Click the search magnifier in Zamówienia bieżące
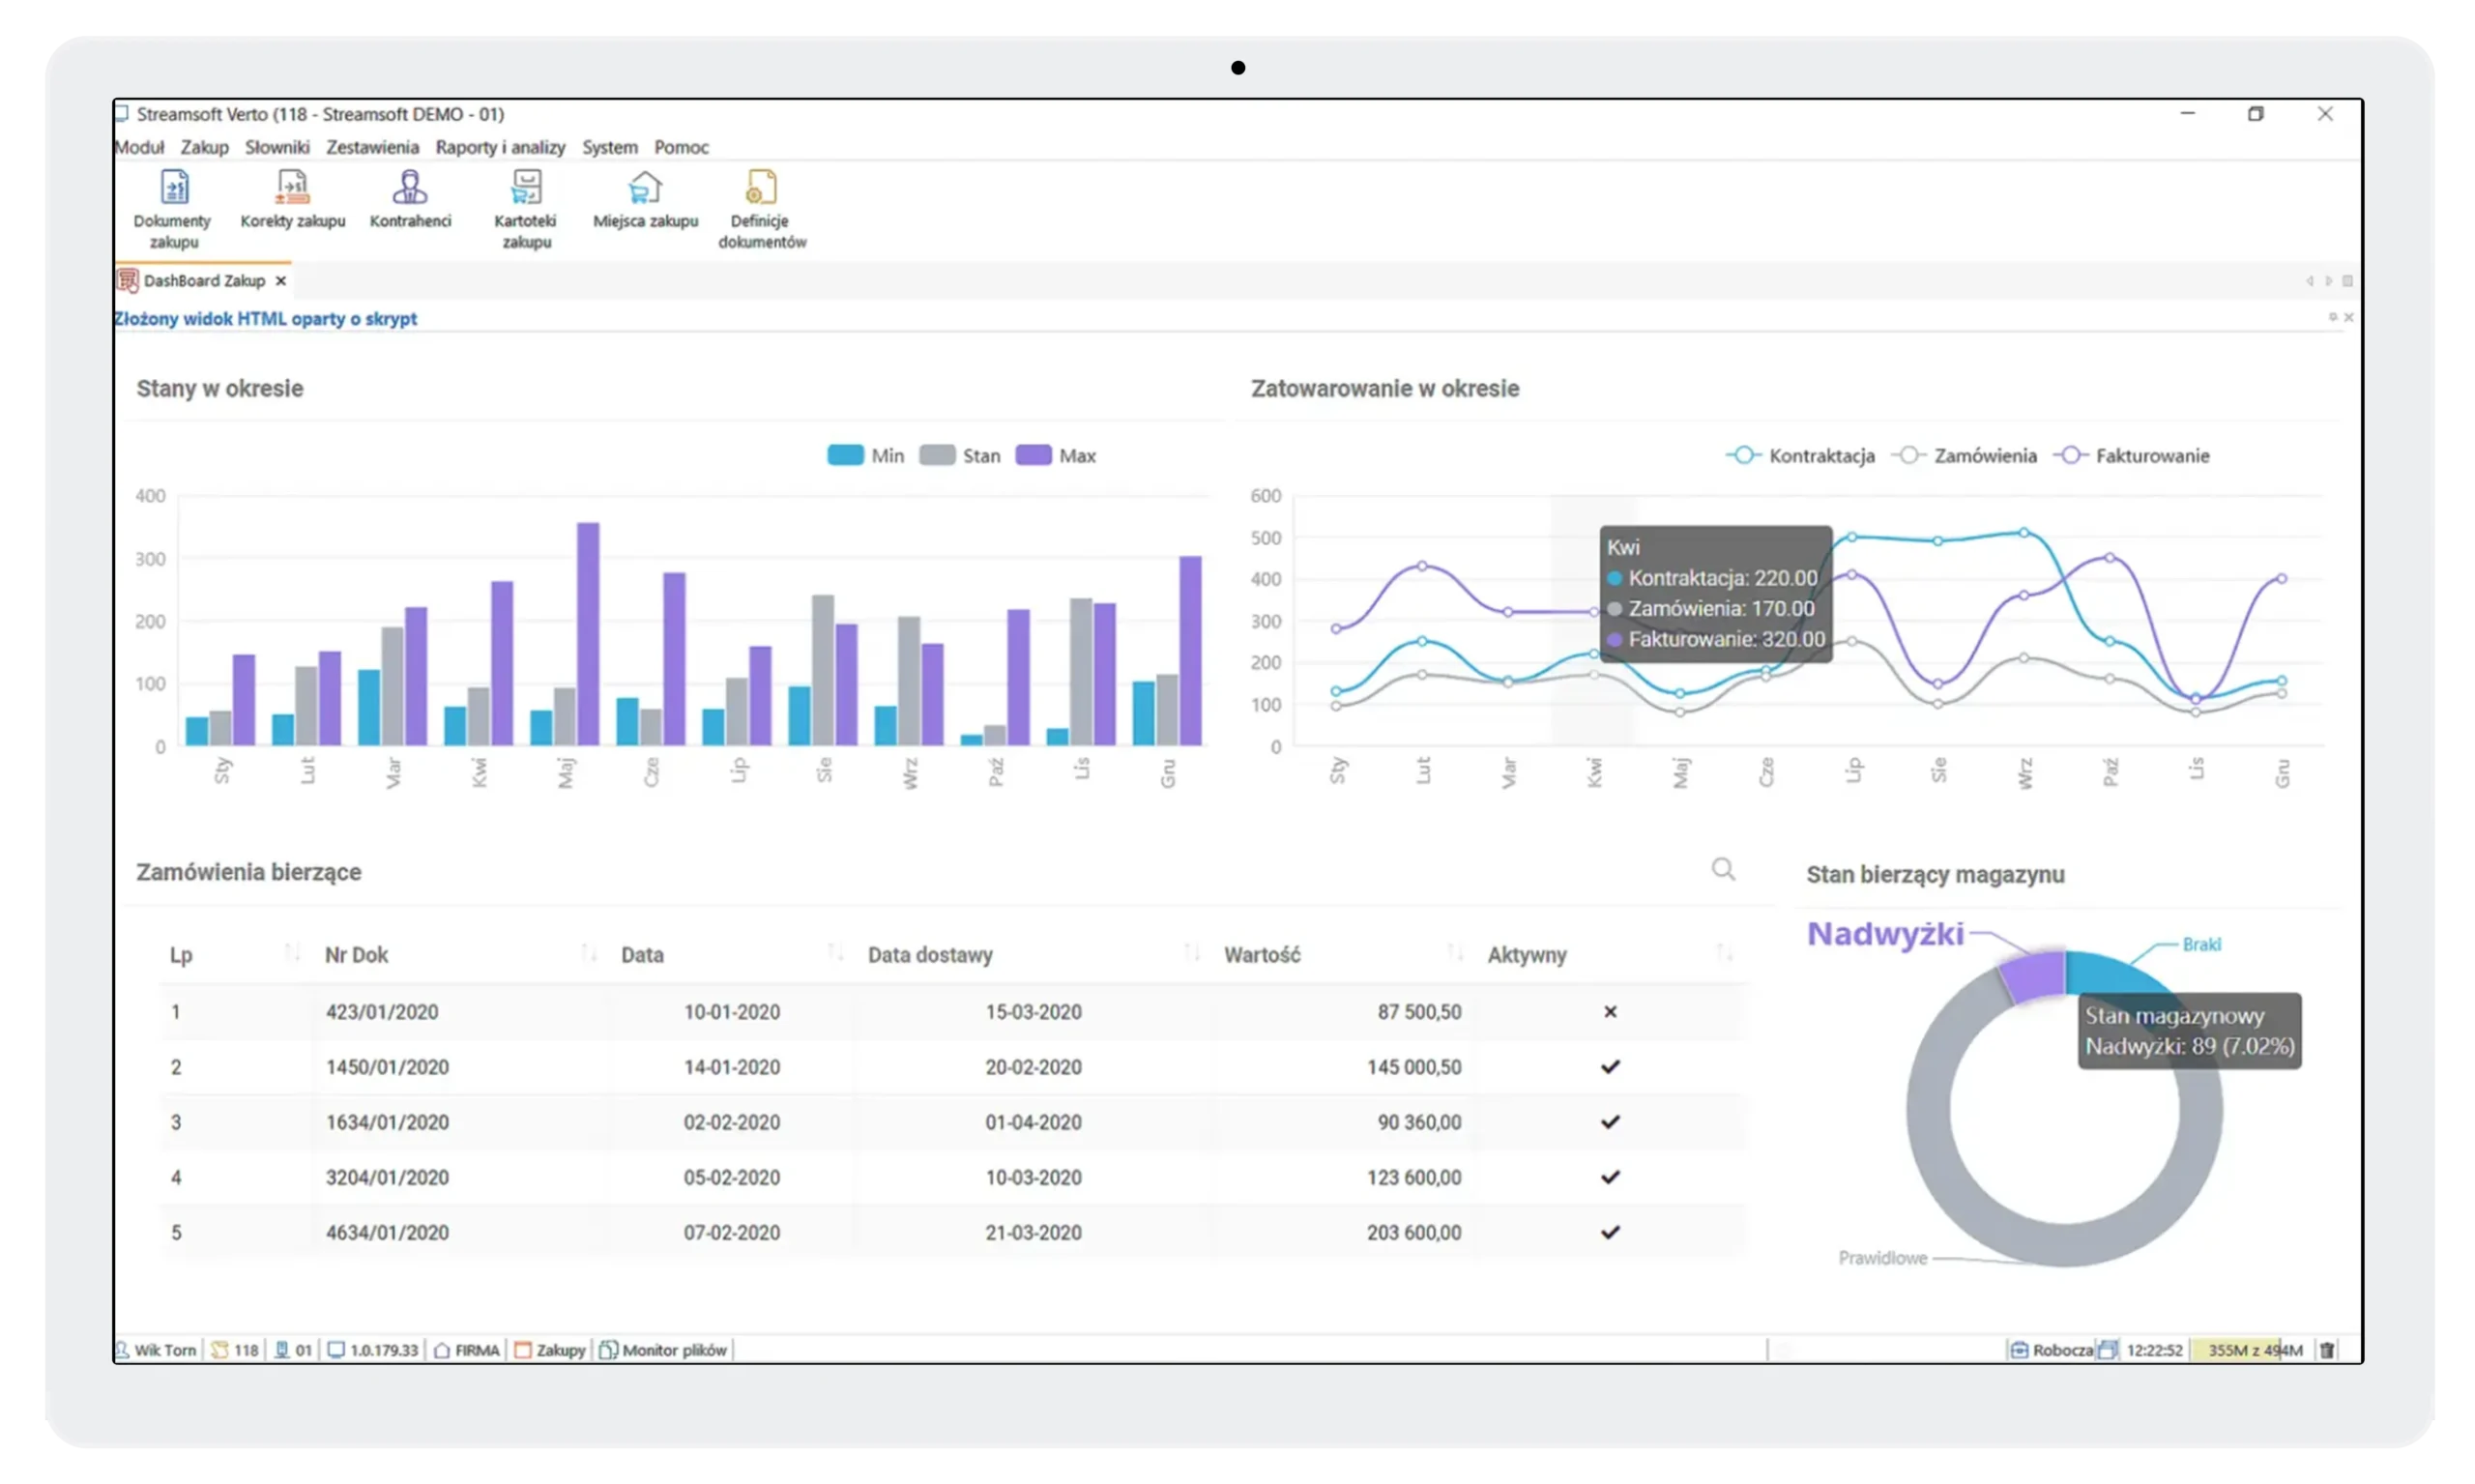This screenshot has width=2475, height=1484. point(1722,869)
